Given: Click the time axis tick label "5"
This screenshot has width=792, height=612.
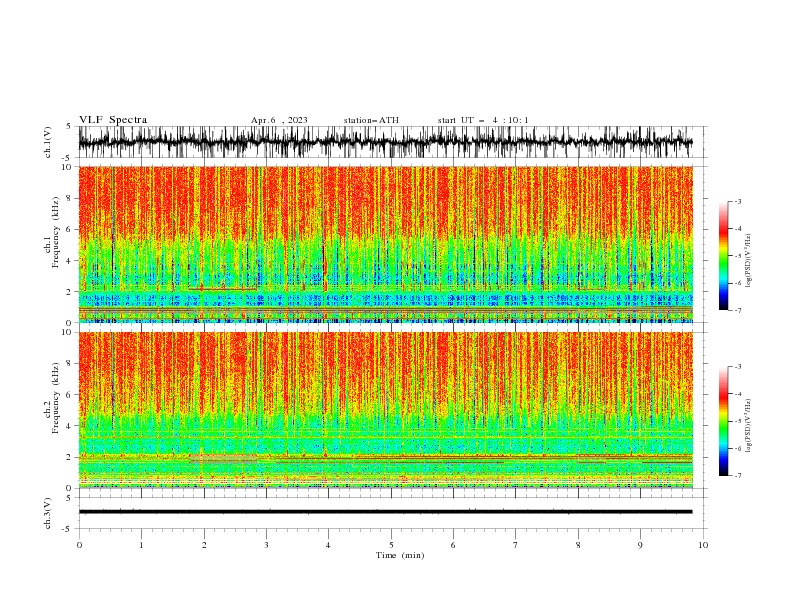Looking at the screenshot, I should pyautogui.click(x=391, y=545).
